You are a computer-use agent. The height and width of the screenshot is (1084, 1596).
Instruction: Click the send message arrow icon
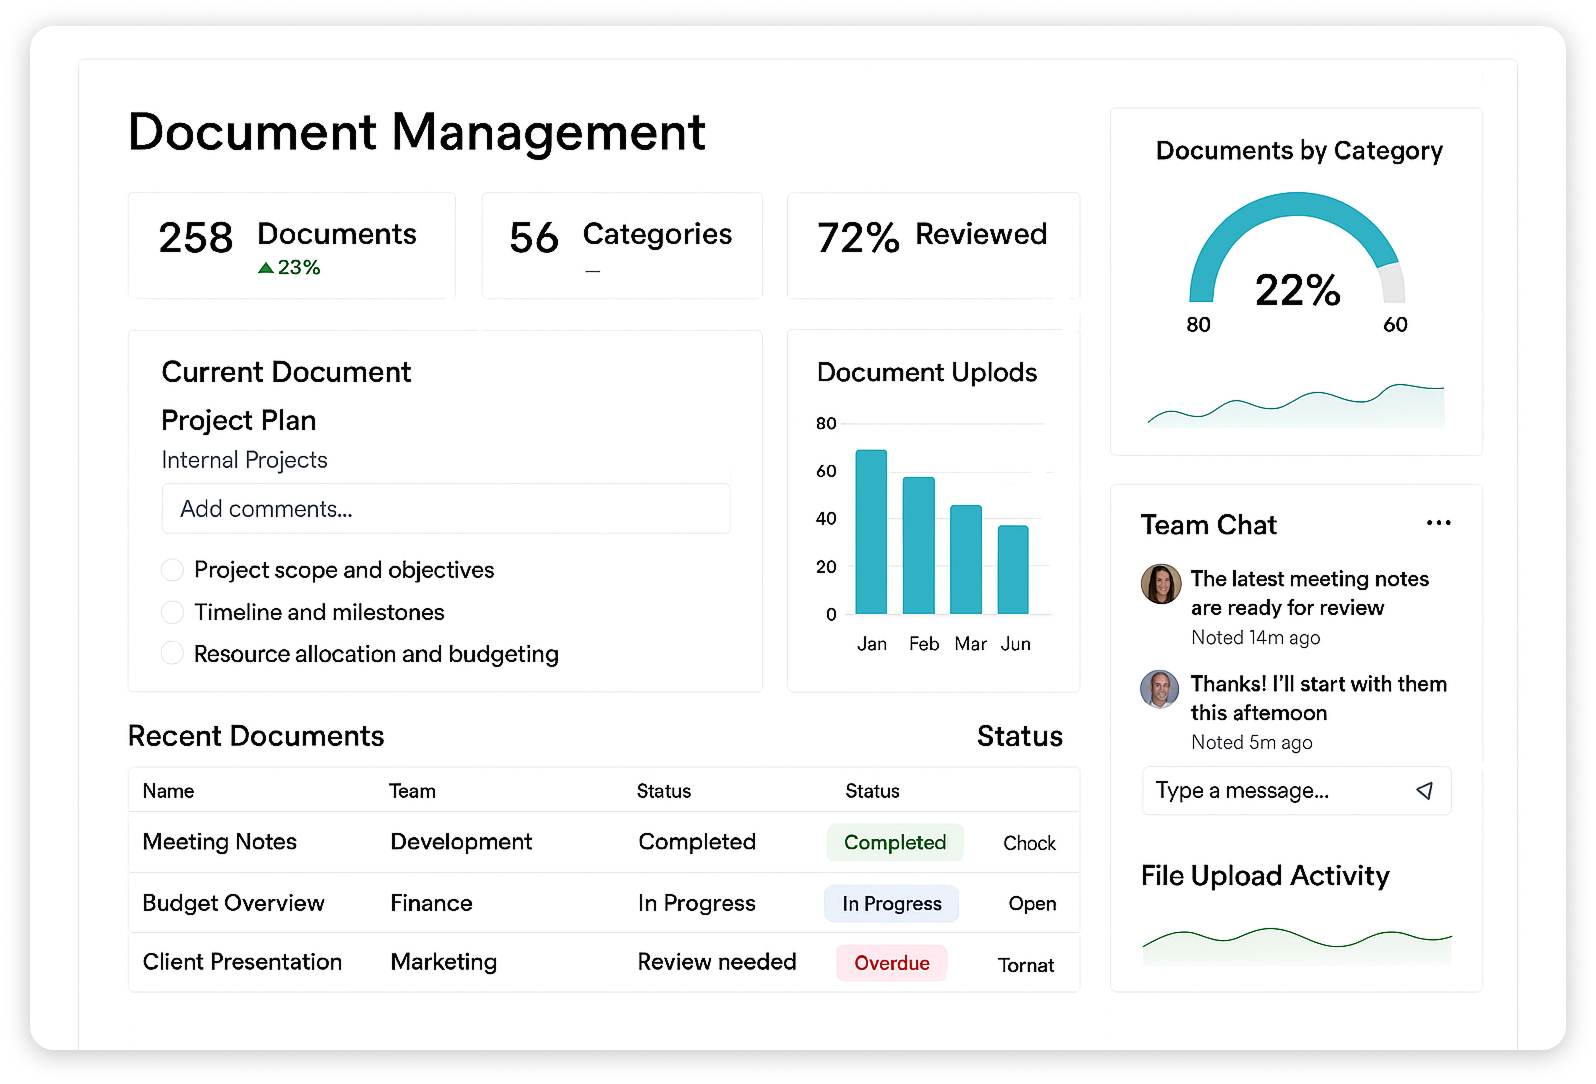point(1424,791)
